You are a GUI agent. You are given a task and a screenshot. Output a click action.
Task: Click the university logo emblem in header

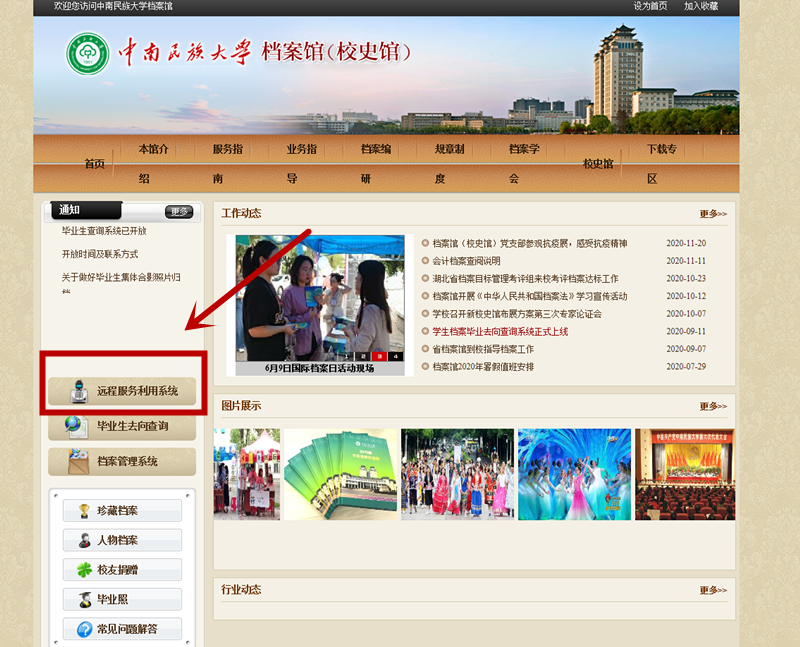88,53
